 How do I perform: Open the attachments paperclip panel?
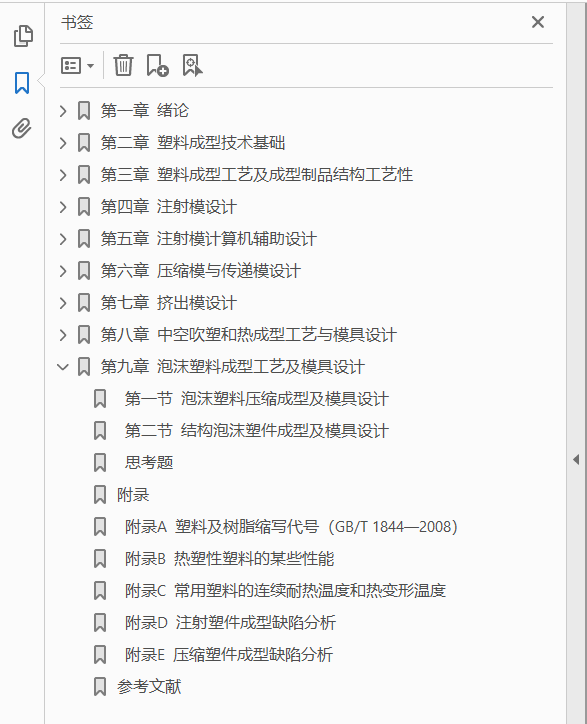click(22, 128)
